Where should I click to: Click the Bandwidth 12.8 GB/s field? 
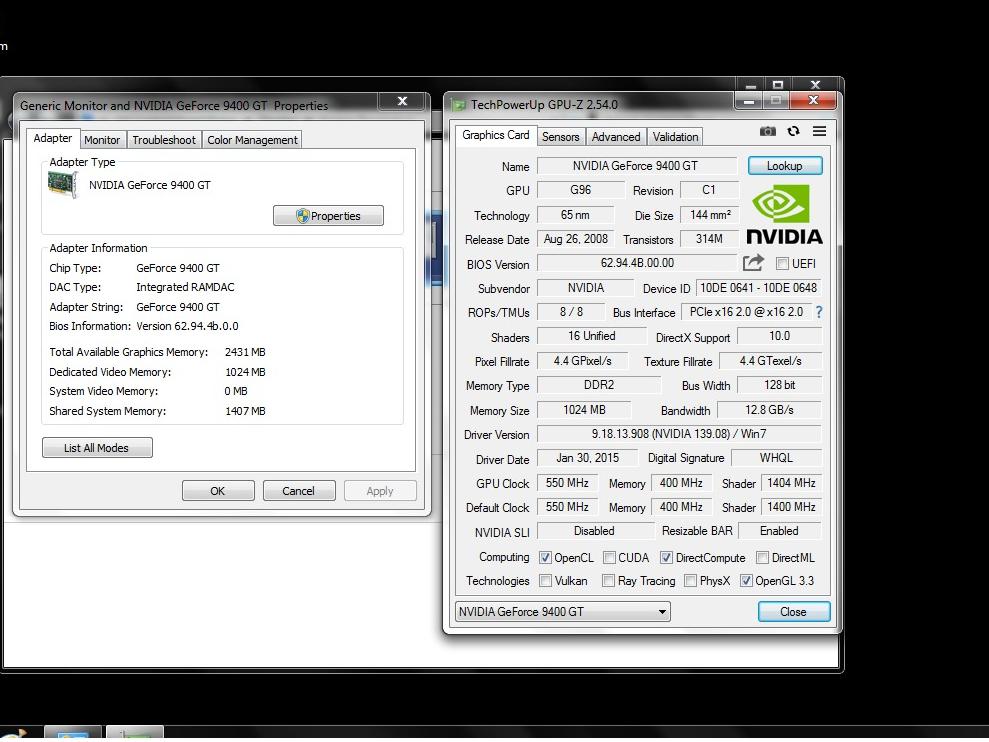(769, 410)
